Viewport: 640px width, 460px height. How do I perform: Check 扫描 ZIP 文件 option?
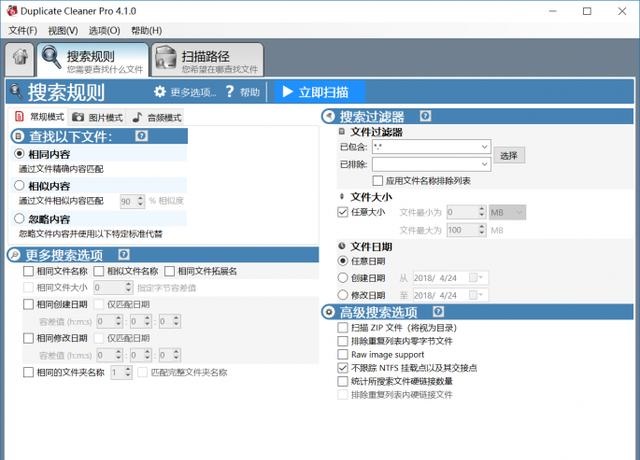point(342,327)
